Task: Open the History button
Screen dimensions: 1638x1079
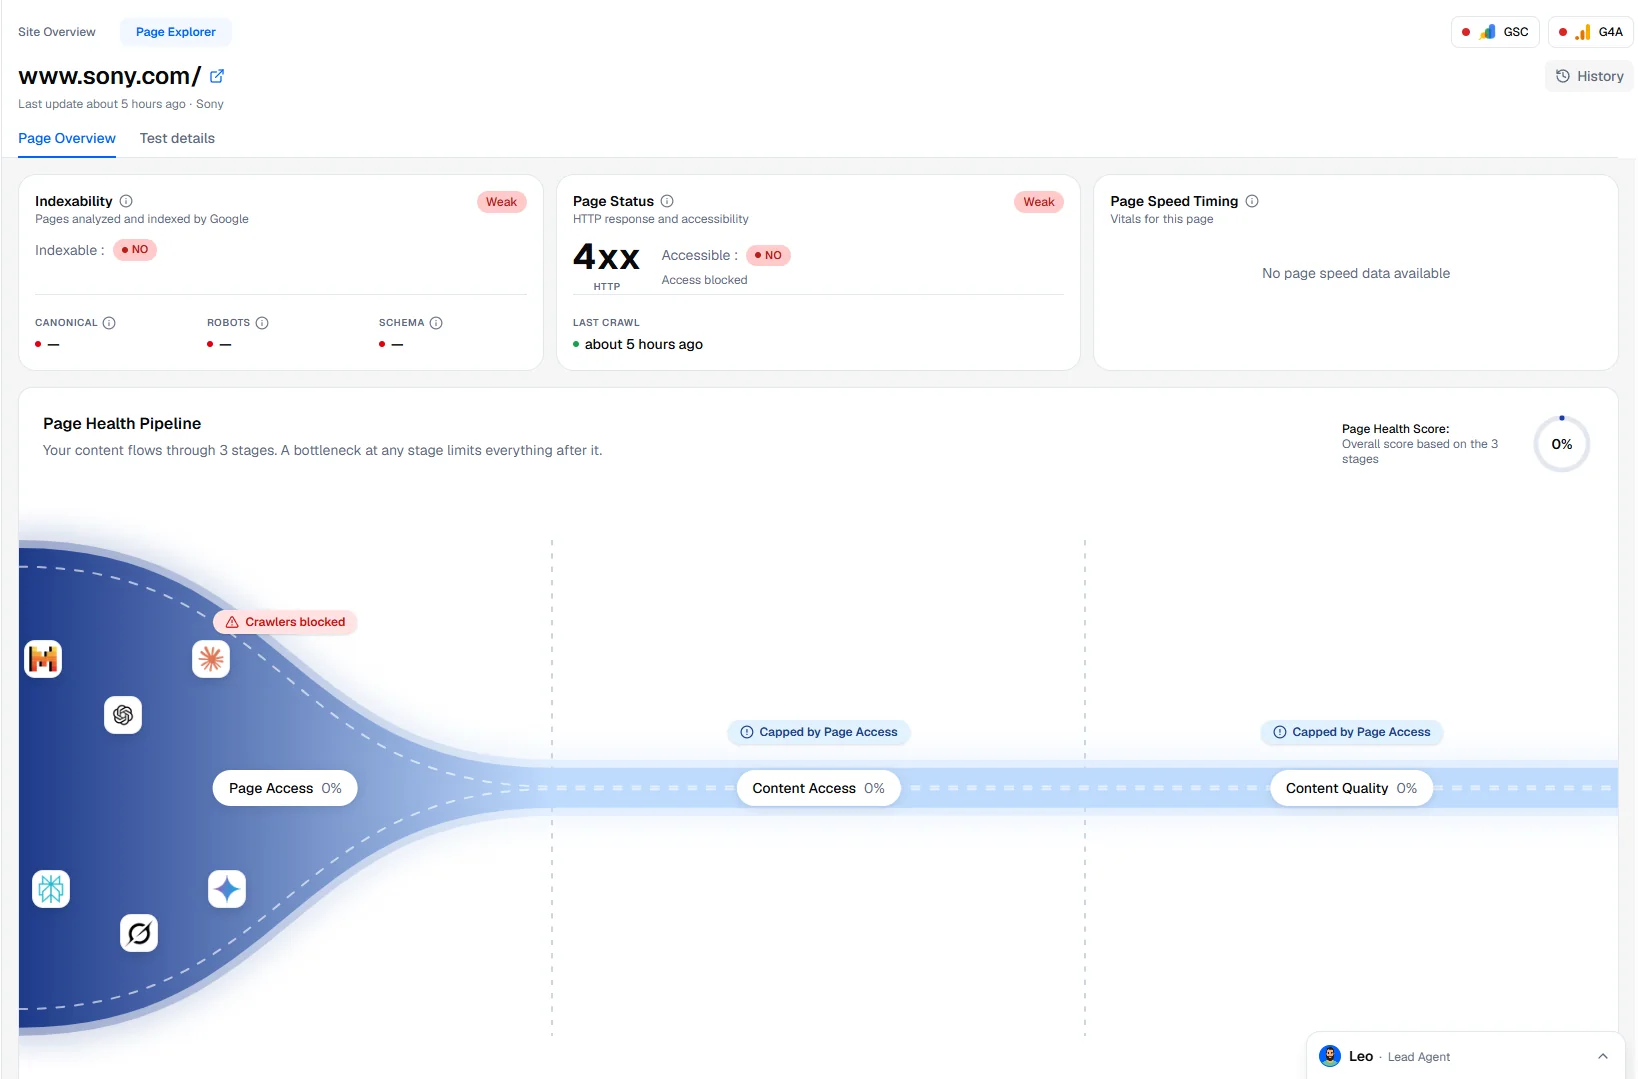Action: click(1589, 76)
